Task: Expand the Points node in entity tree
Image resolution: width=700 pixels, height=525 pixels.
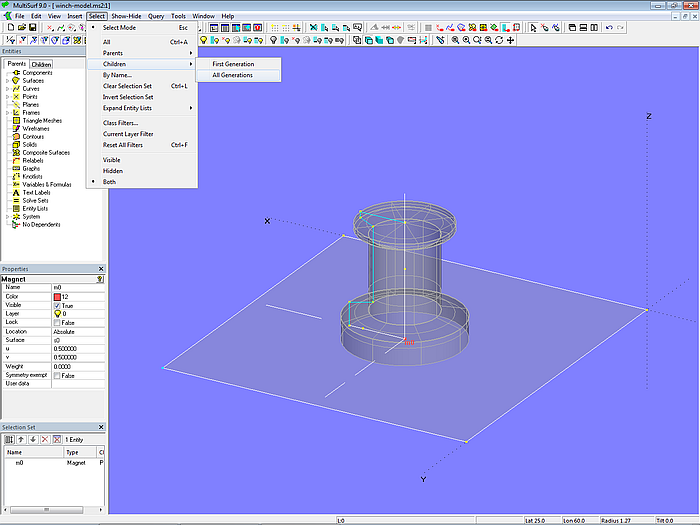Action: 7,97
